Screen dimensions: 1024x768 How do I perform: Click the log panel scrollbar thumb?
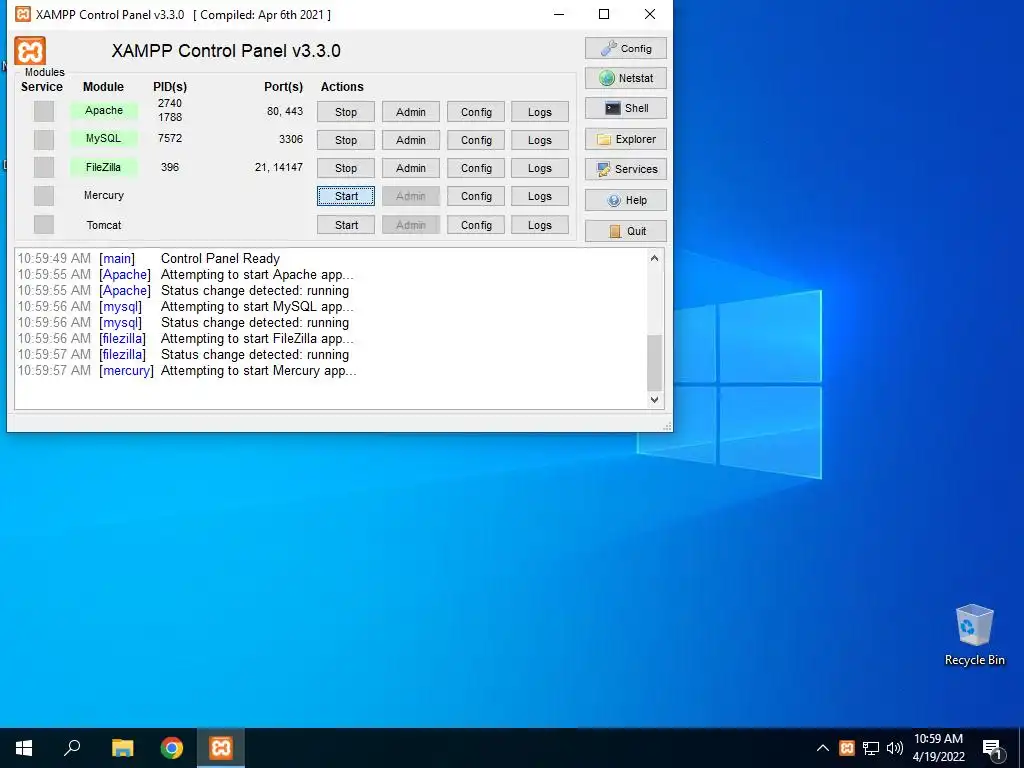pyautogui.click(x=654, y=362)
